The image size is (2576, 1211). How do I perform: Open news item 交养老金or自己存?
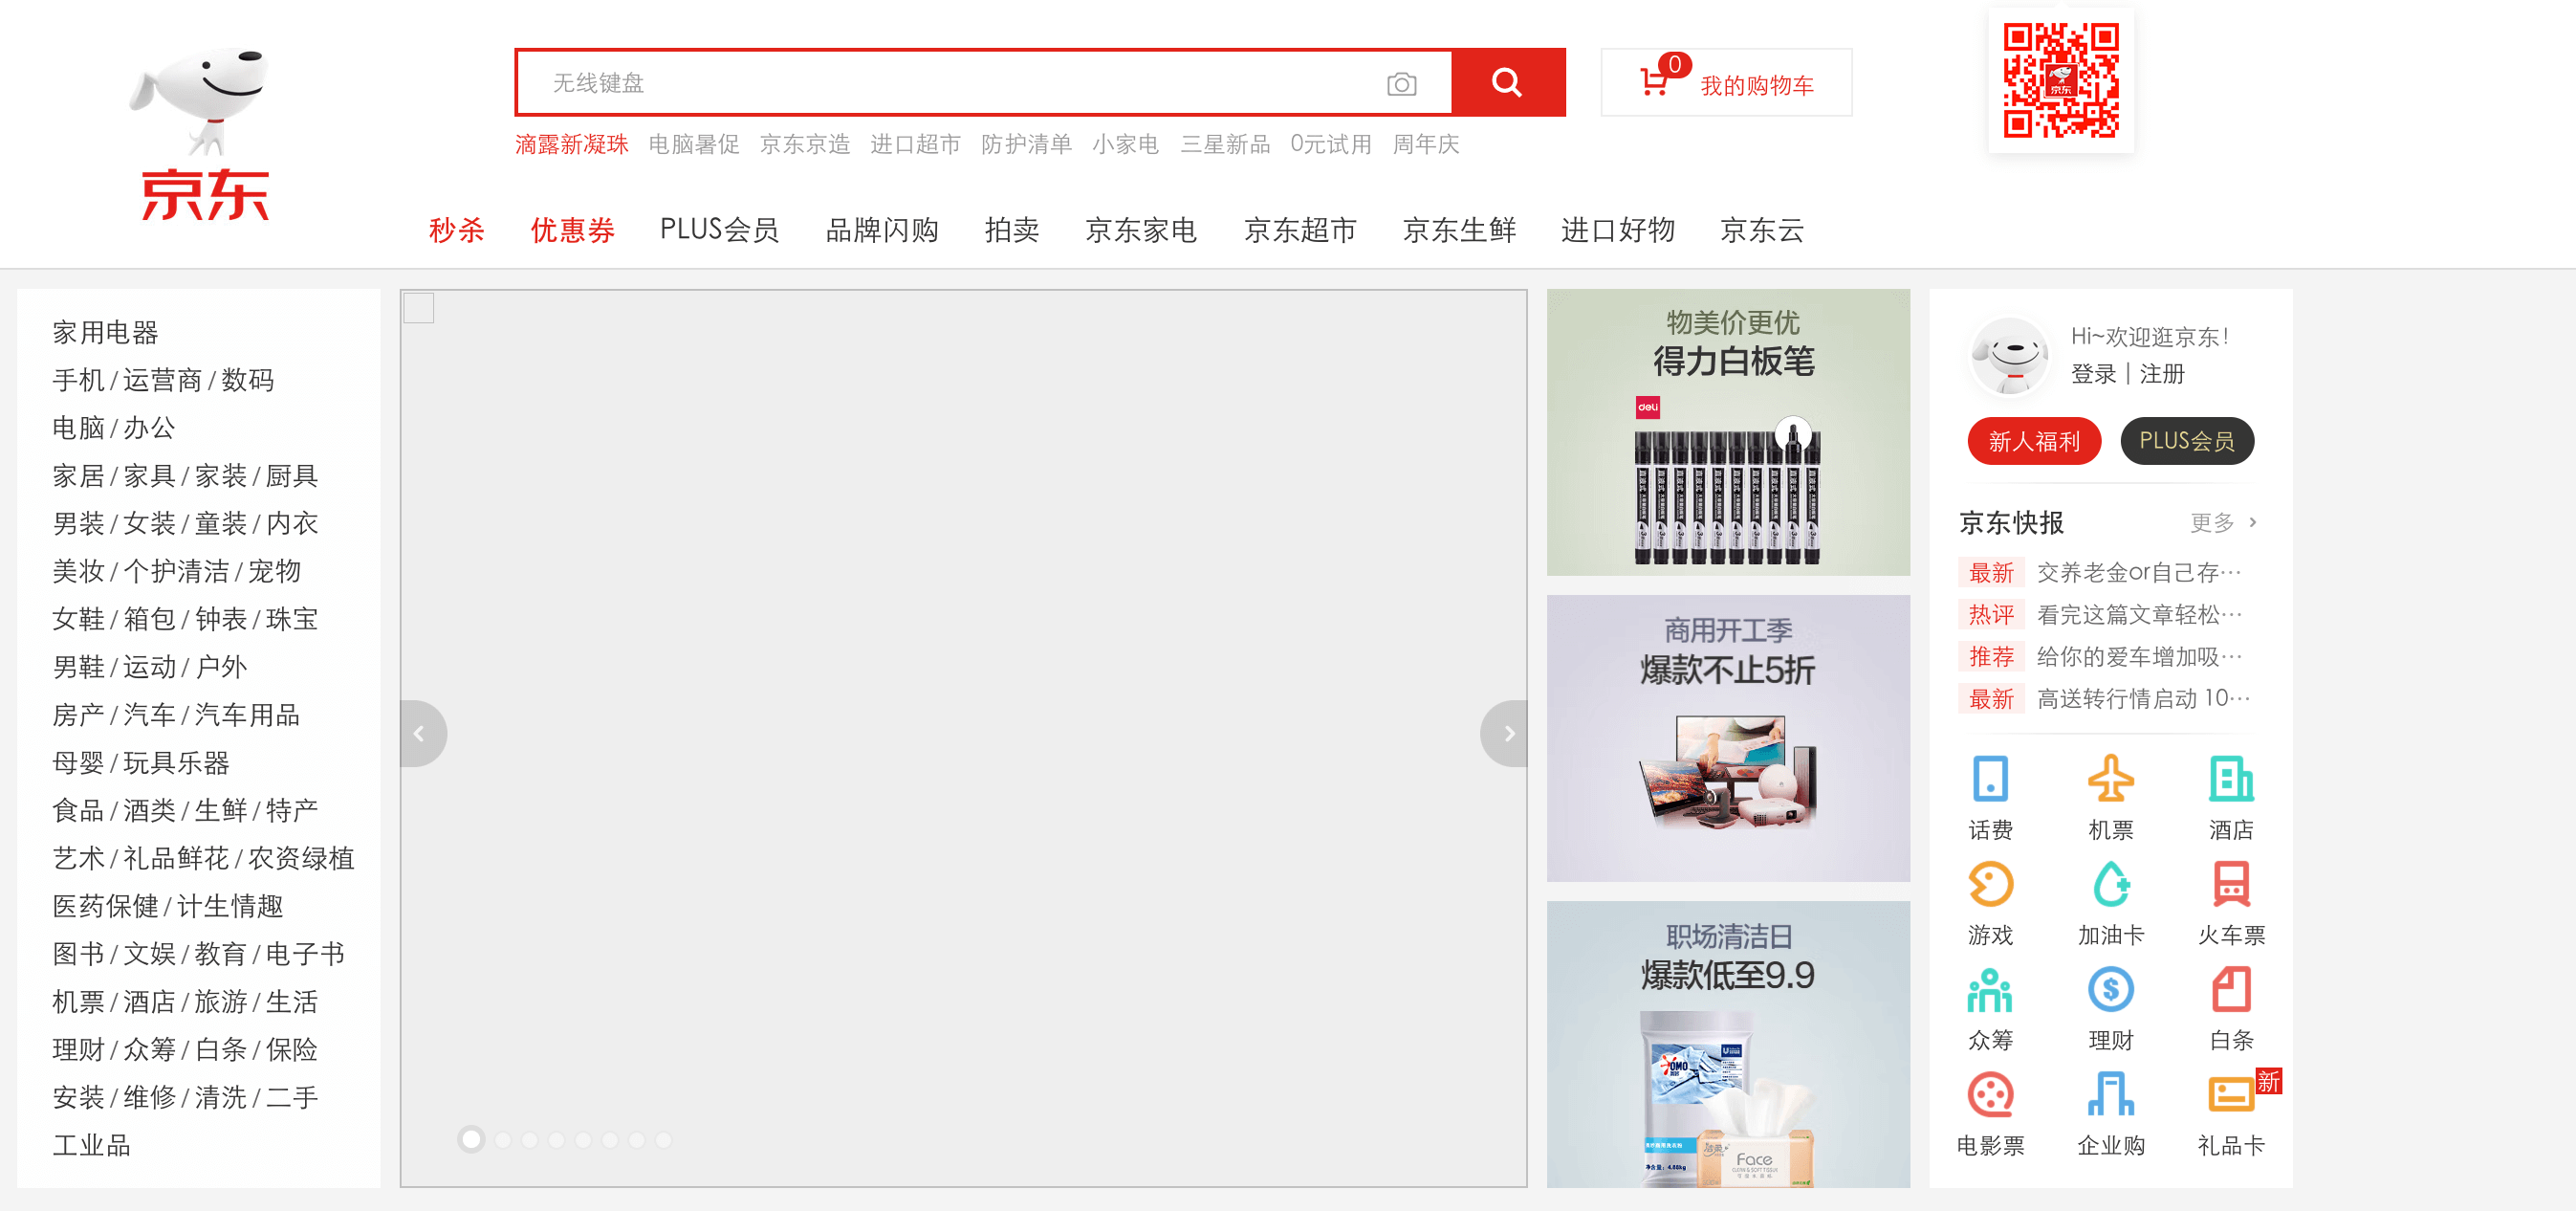(x=2139, y=572)
